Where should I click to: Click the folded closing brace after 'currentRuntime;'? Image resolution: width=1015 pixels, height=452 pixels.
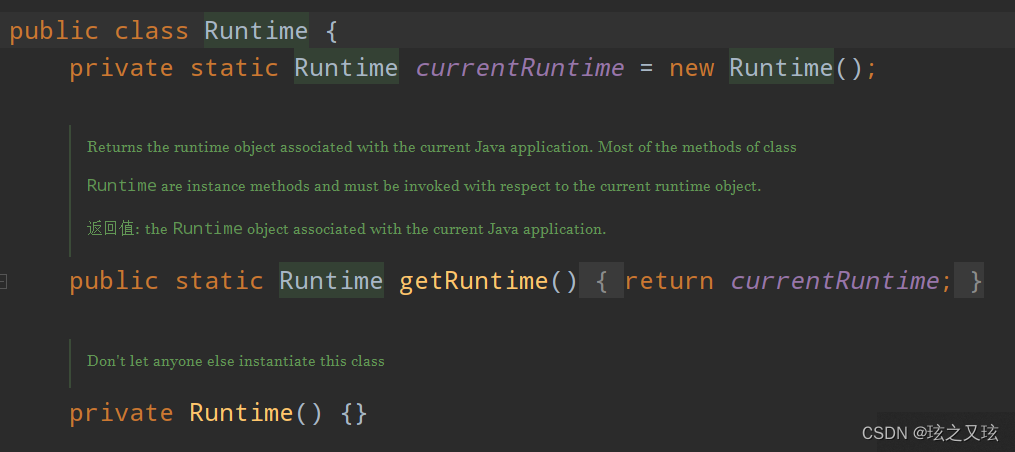tap(970, 280)
